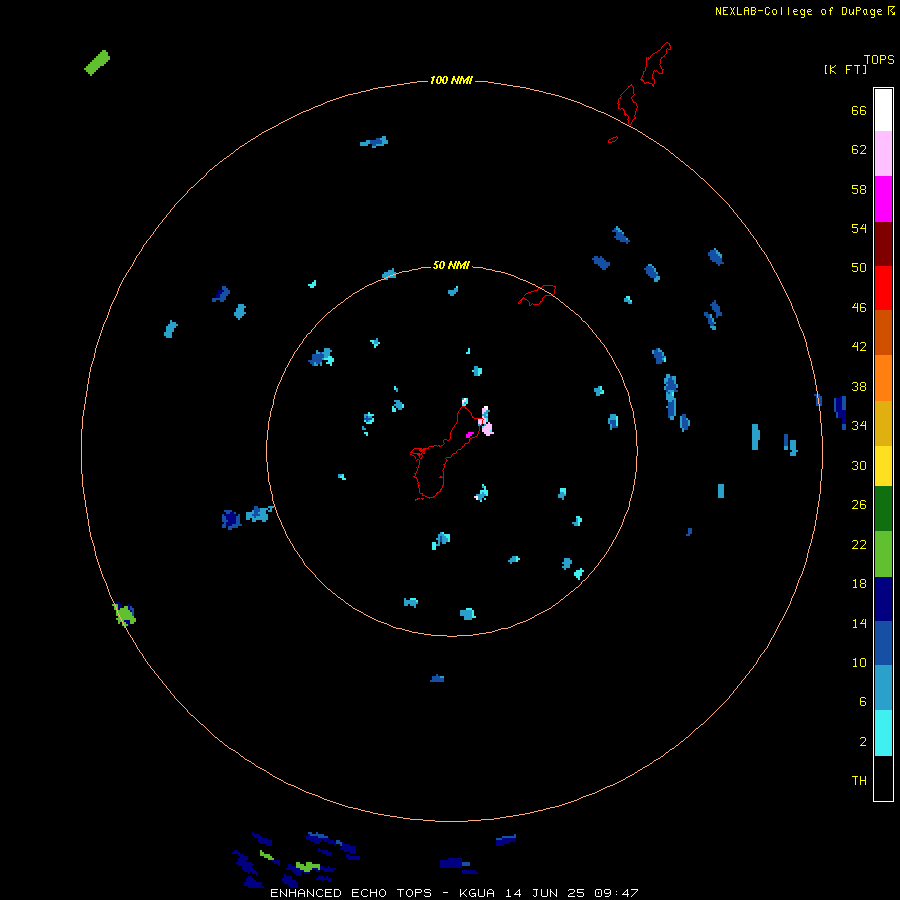Click the 18 legend value
The width and height of the screenshot is (900, 900).
(859, 584)
